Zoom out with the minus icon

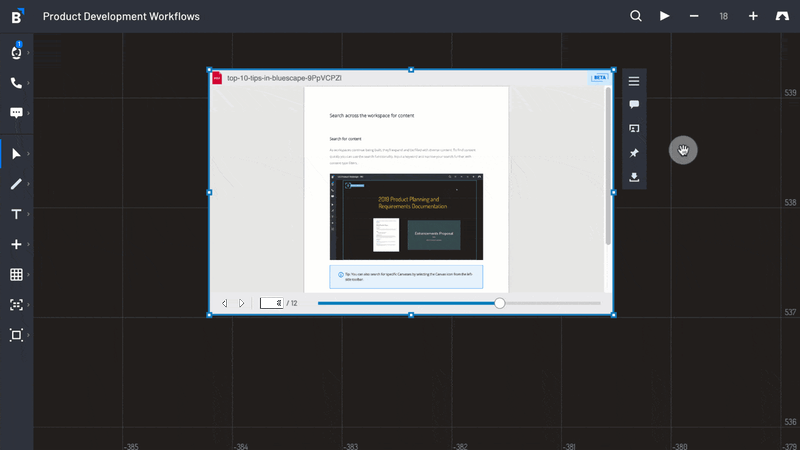pos(694,16)
